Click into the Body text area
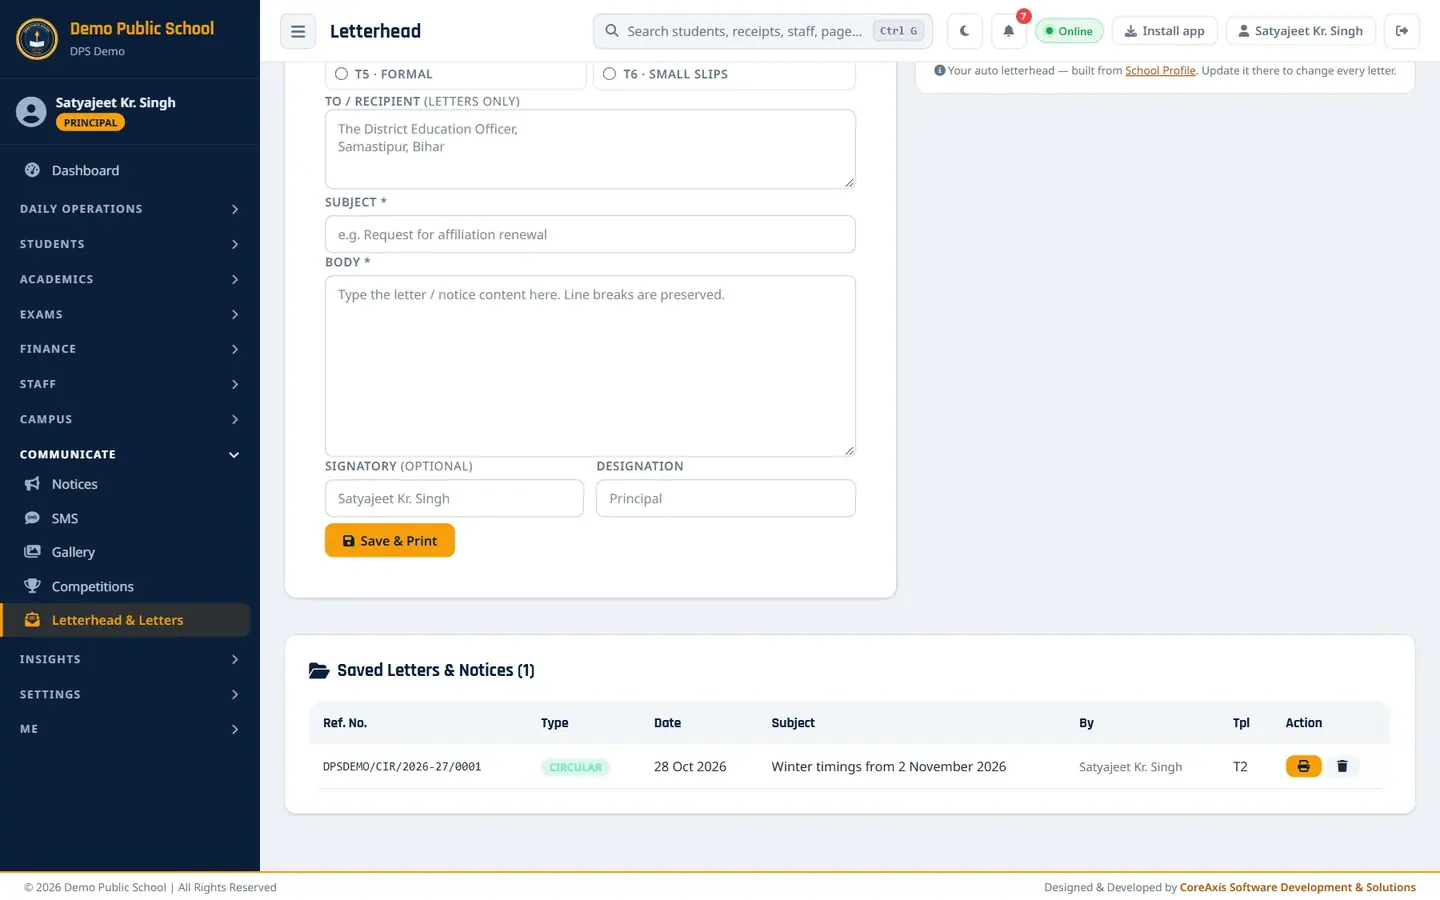 590,366
